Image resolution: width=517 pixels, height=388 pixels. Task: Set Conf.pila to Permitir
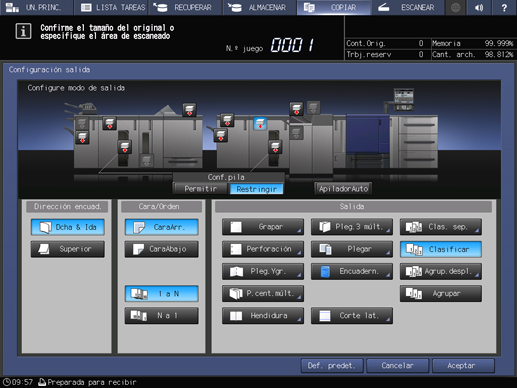pyautogui.click(x=201, y=189)
